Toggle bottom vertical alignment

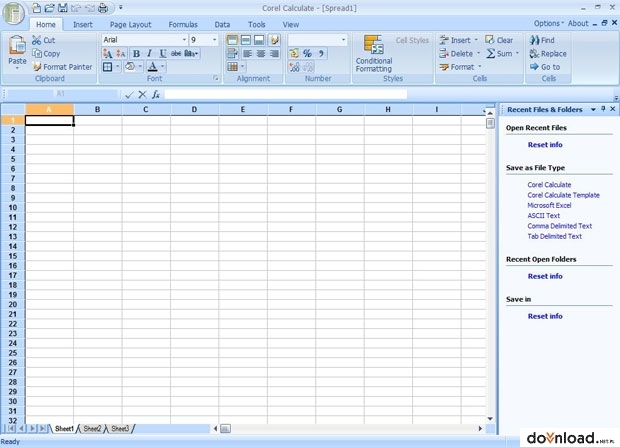[x=259, y=40]
